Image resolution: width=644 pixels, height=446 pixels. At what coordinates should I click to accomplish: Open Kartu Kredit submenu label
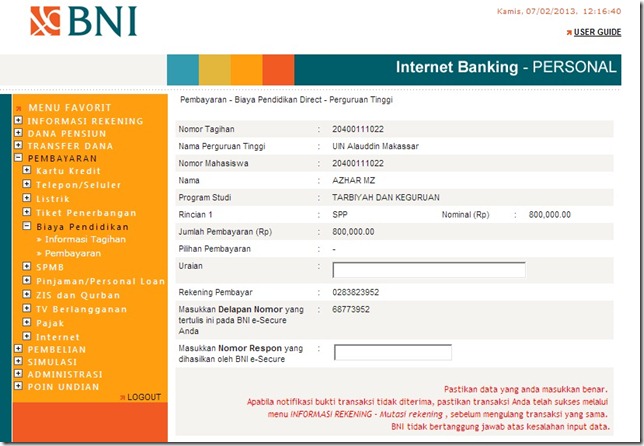(68, 171)
